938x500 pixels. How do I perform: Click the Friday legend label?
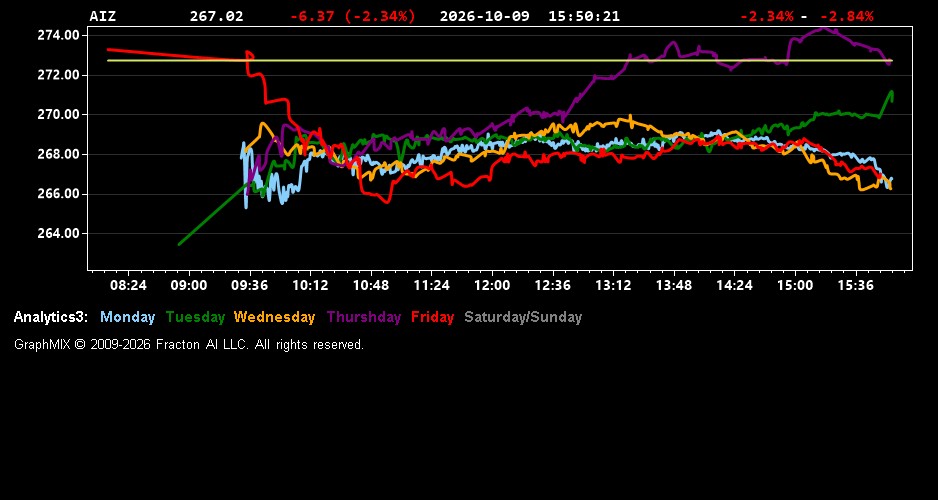tap(433, 318)
